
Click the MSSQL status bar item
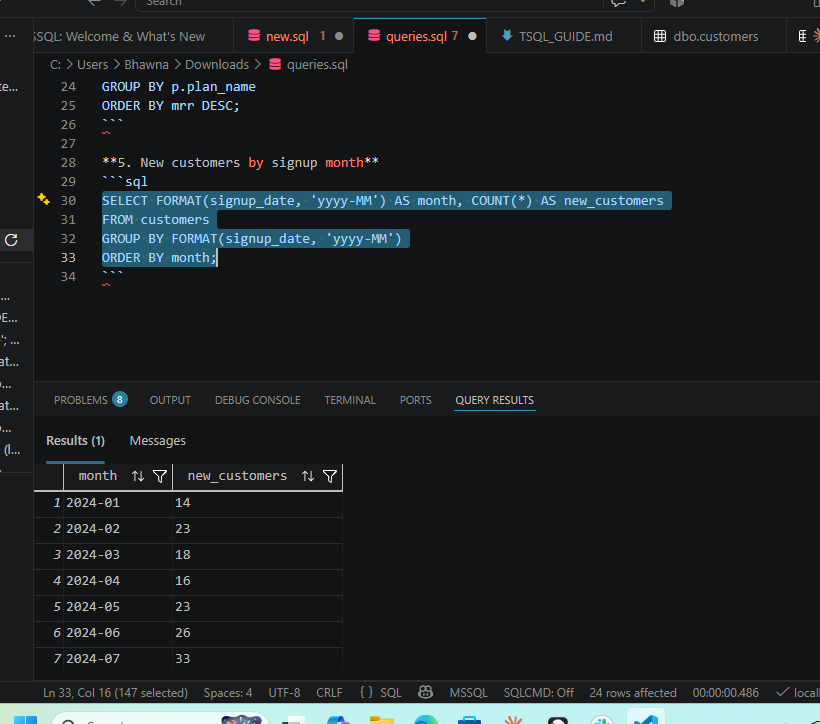[x=468, y=693]
